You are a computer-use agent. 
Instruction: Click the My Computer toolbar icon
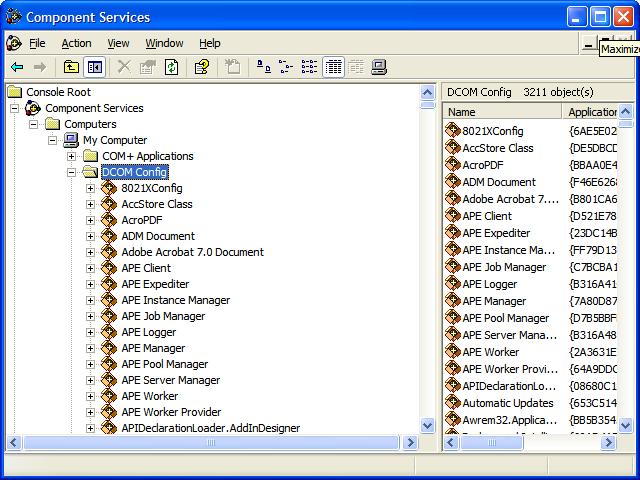pyautogui.click(x=379, y=67)
